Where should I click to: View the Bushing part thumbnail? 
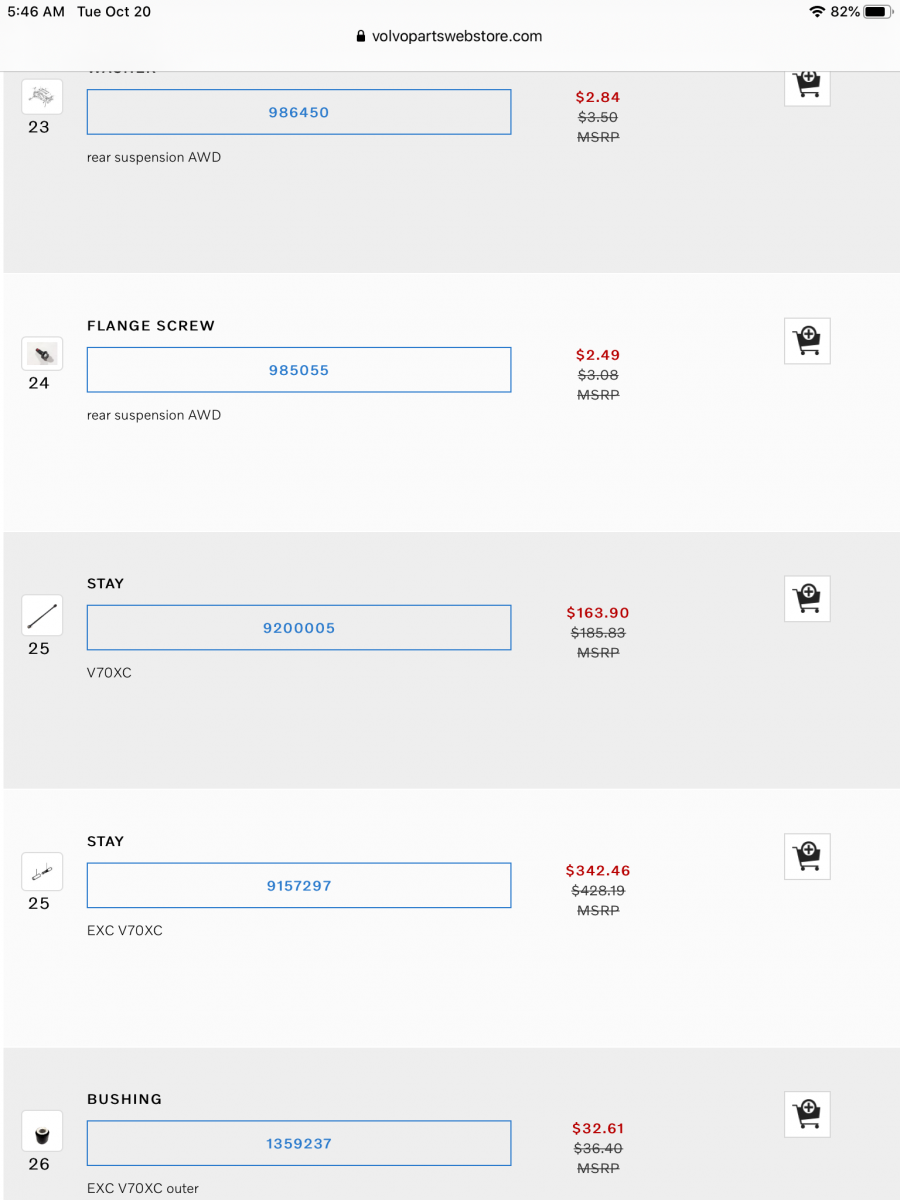[x=41, y=1130]
